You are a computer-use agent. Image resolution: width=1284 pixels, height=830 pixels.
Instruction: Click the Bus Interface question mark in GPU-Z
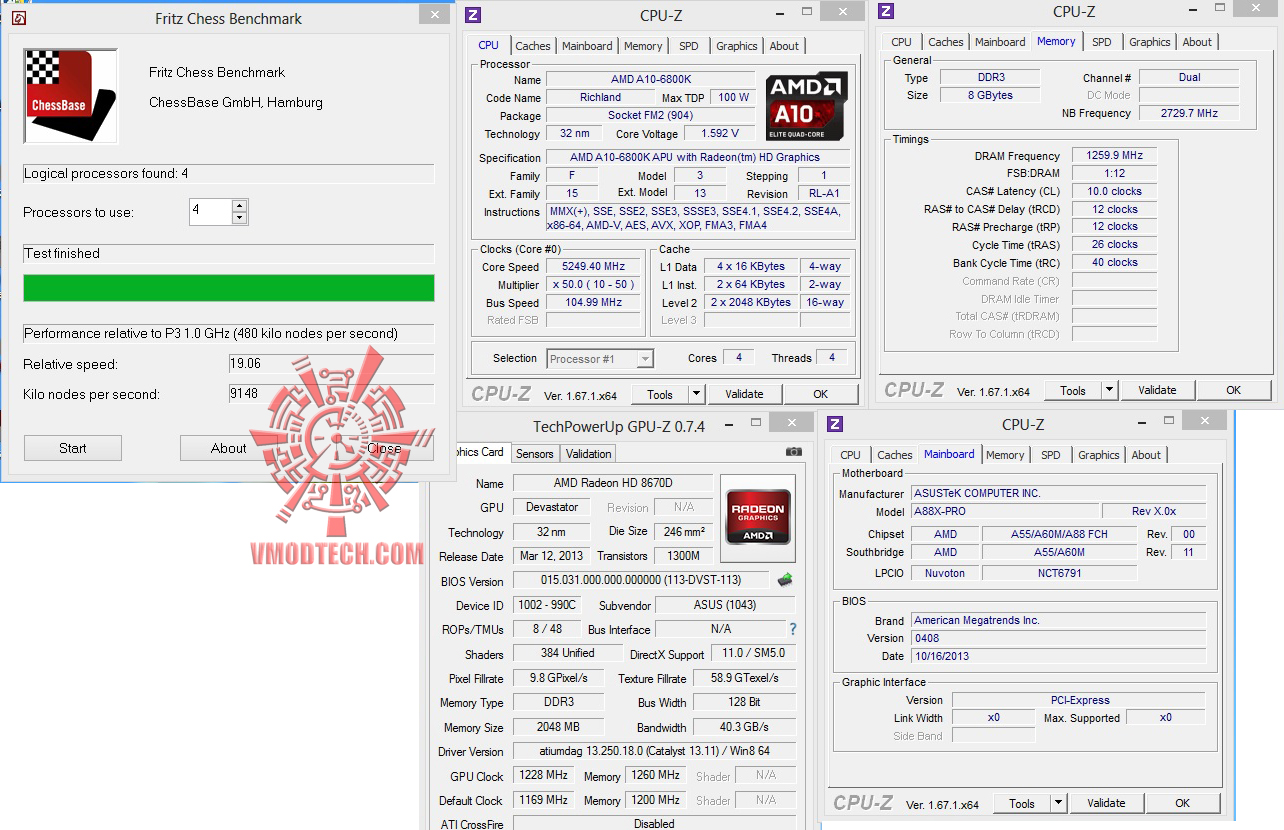click(793, 629)
